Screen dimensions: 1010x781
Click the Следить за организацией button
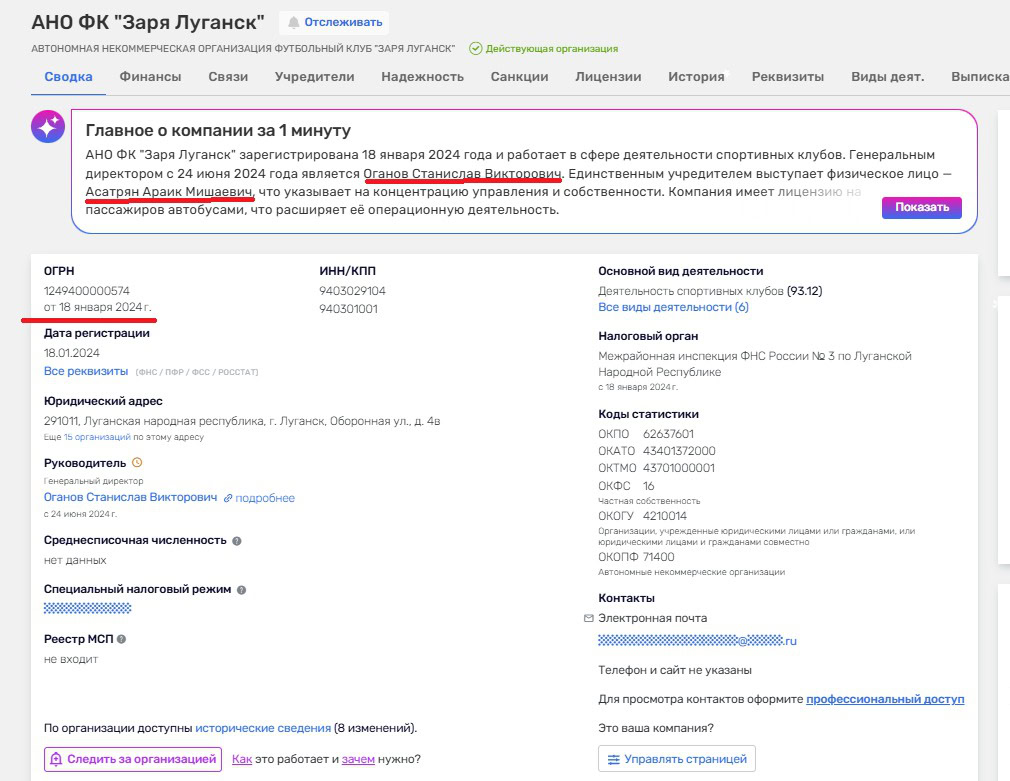coord(133,759)
